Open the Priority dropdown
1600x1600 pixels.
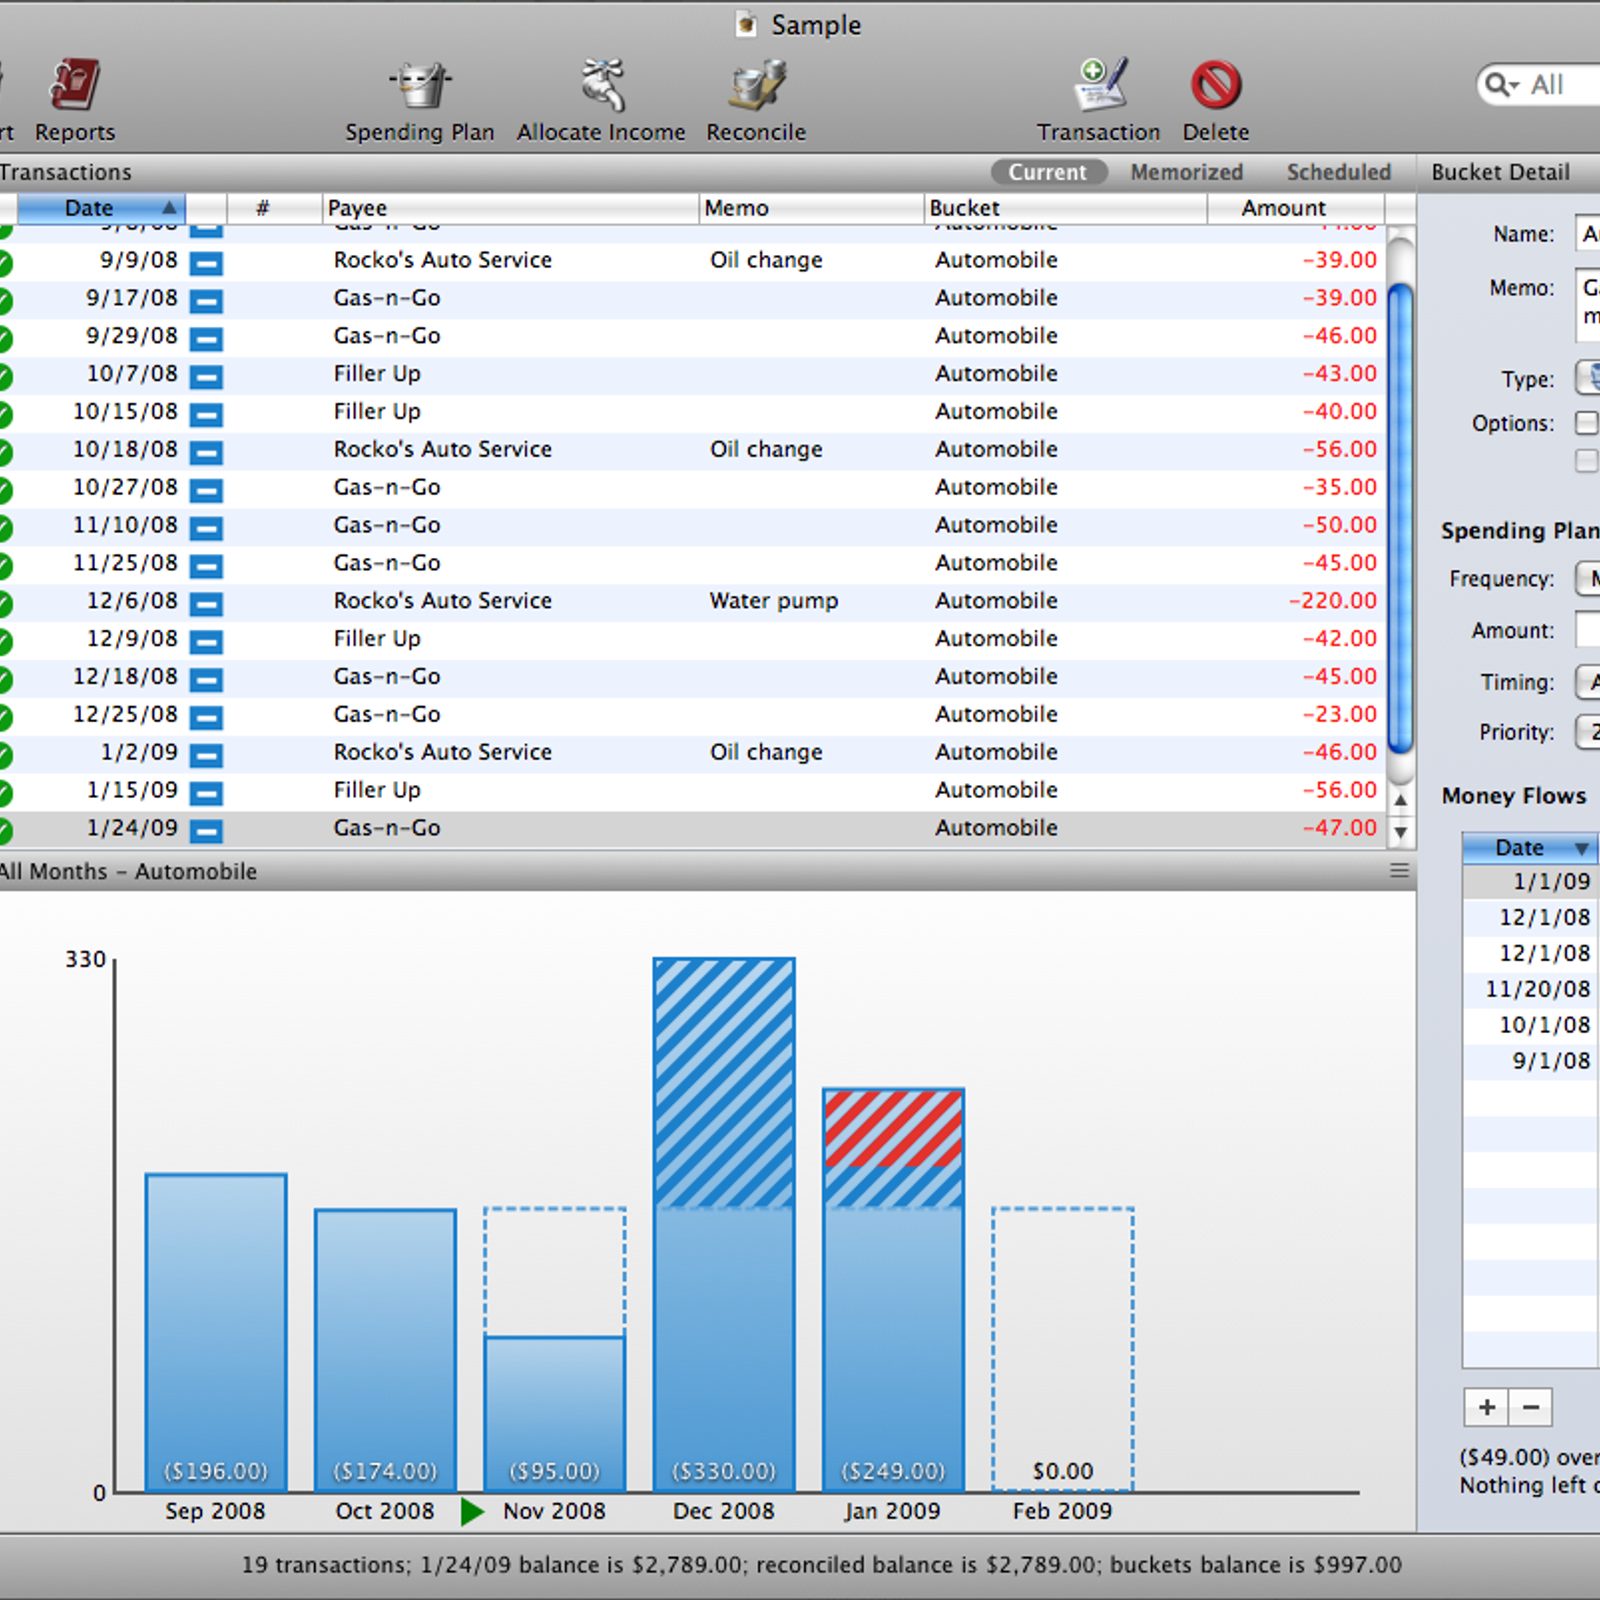[1588, 732]
